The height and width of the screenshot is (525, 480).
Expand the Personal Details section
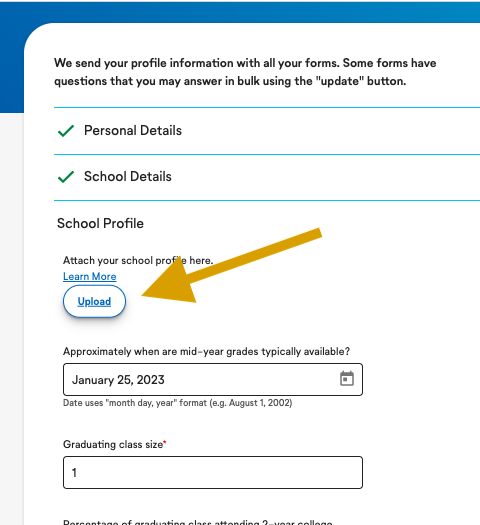267,131
